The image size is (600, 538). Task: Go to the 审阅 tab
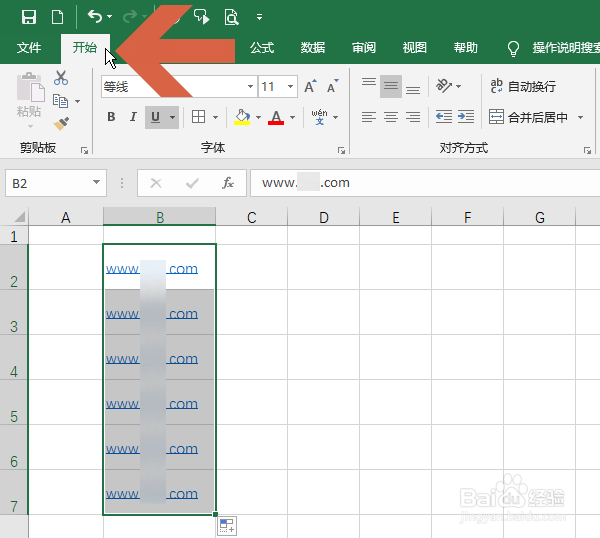pyautogui.click(x=364, y=48)
